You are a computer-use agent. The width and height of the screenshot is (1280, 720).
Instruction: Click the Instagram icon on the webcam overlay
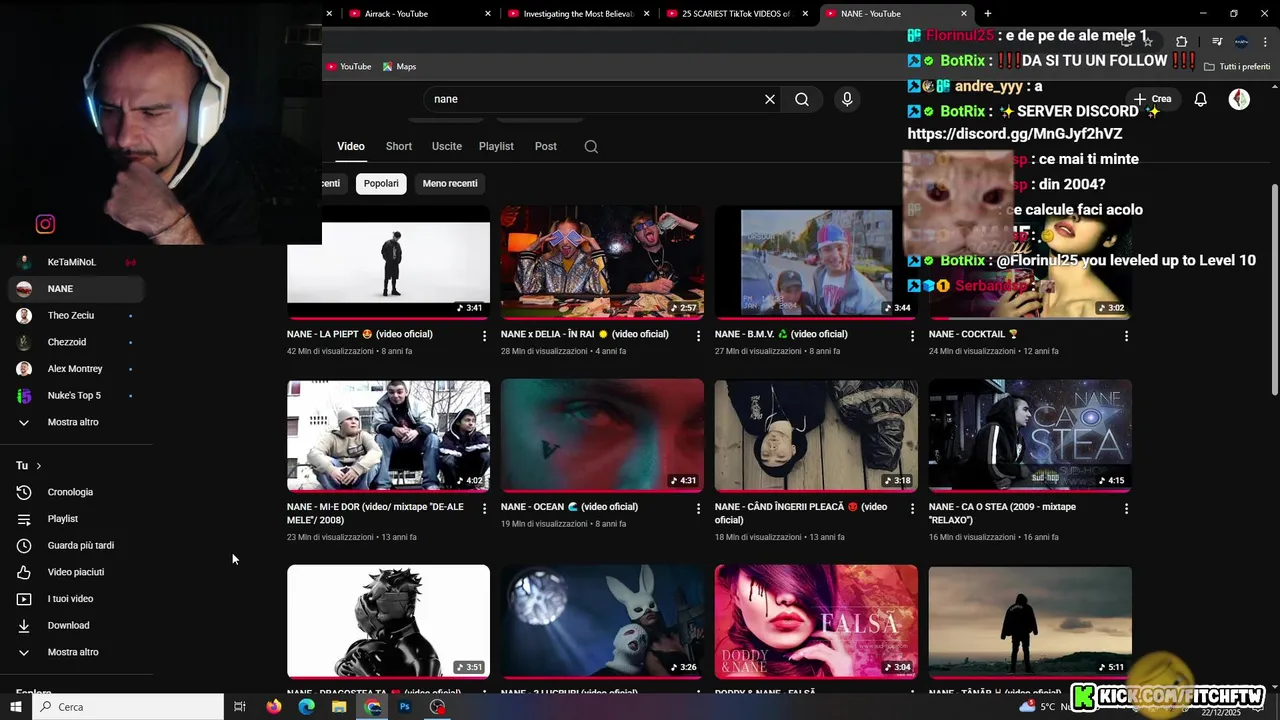(45, 224)
